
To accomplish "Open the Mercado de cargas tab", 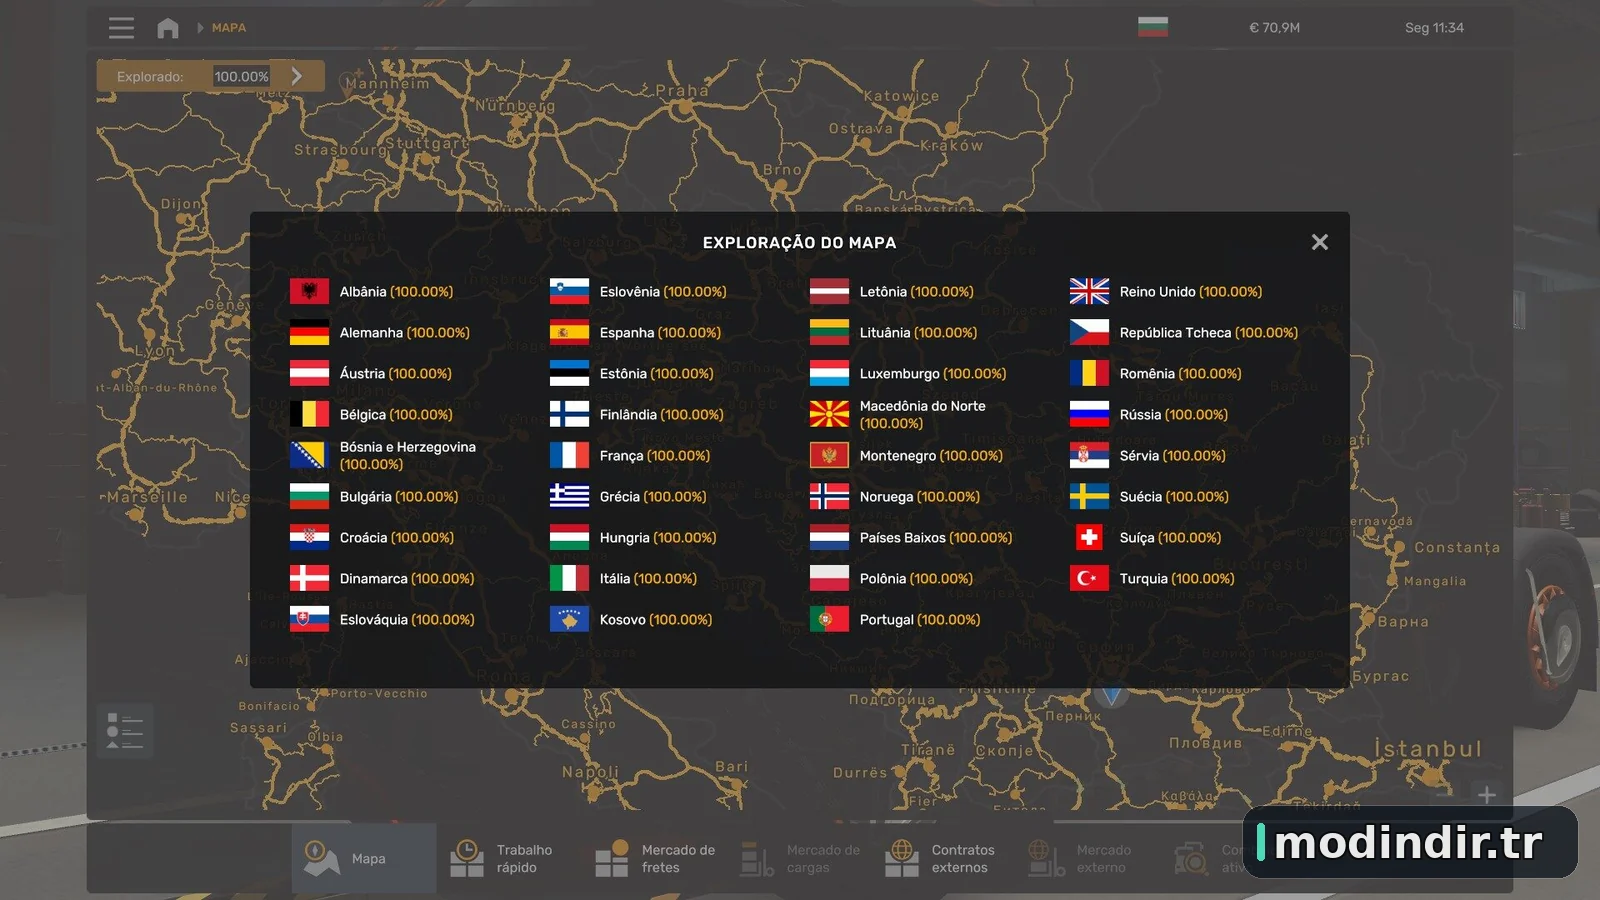I will [x=800, y=858].
